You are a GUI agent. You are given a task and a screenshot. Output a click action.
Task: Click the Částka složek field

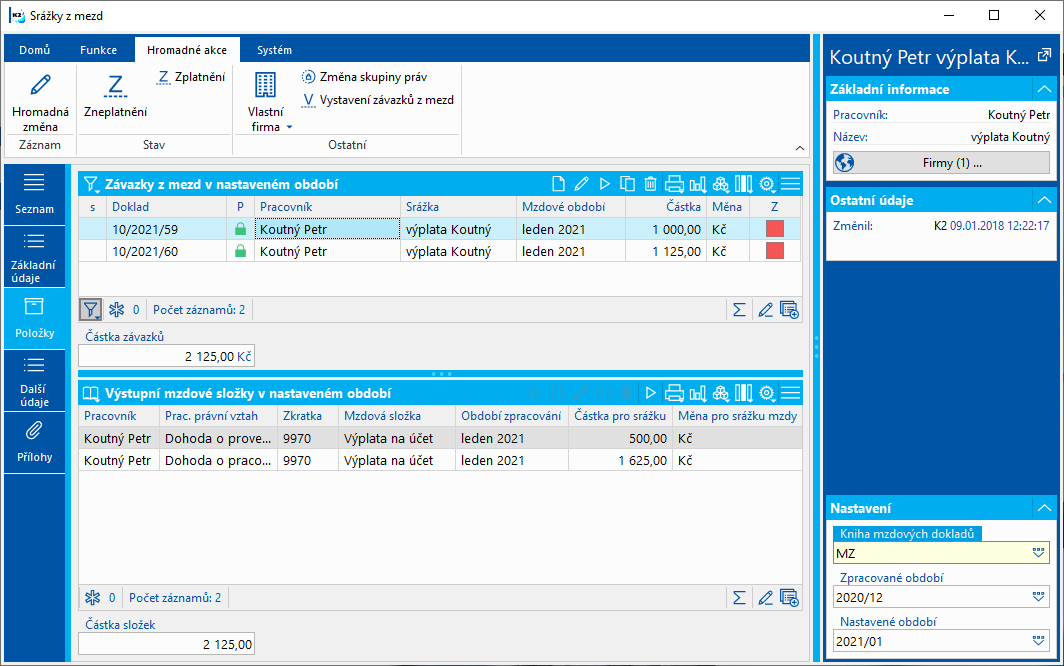click(x=166, y=644)
